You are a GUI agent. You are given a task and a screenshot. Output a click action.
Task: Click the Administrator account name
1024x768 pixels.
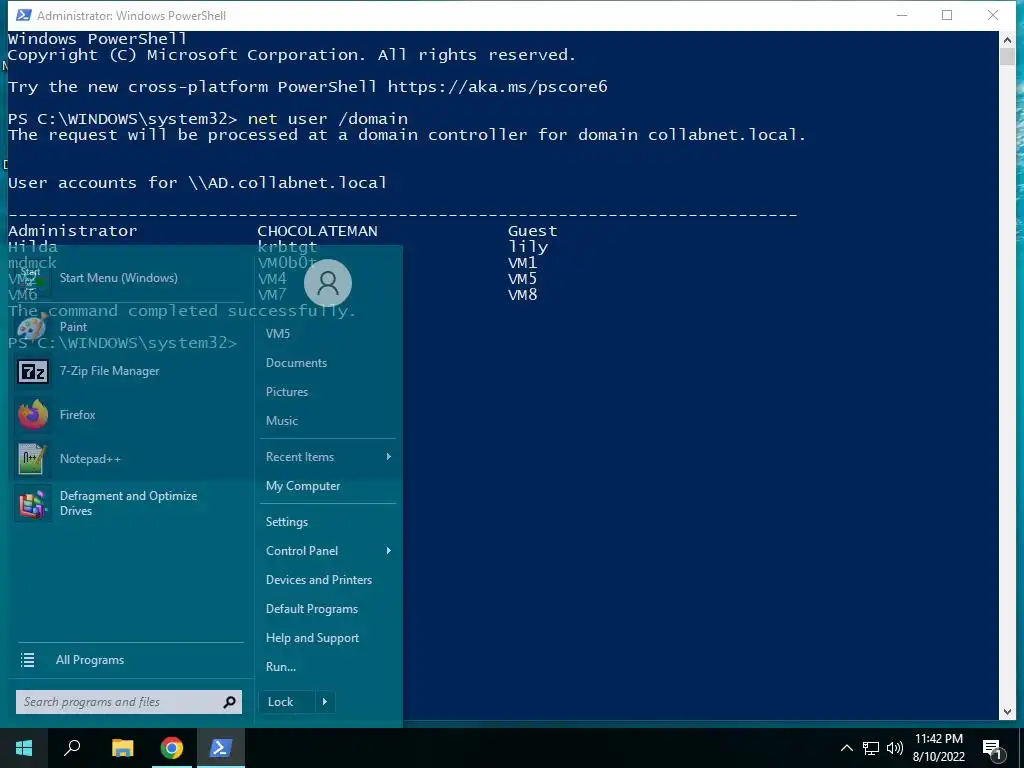coord(72,231)
